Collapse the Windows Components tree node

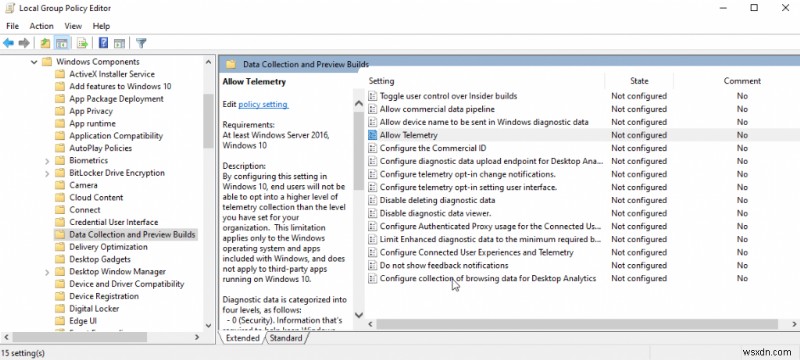coord(34,62)
